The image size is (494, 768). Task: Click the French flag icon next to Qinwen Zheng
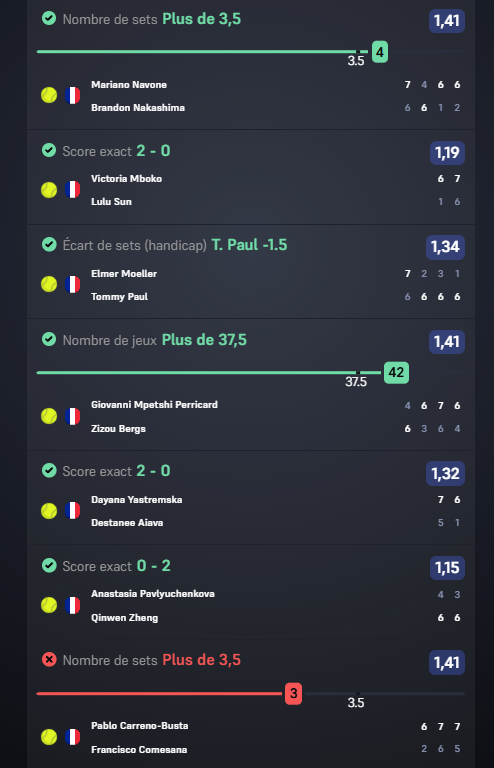pyautogui.click(x=72, y=605)
